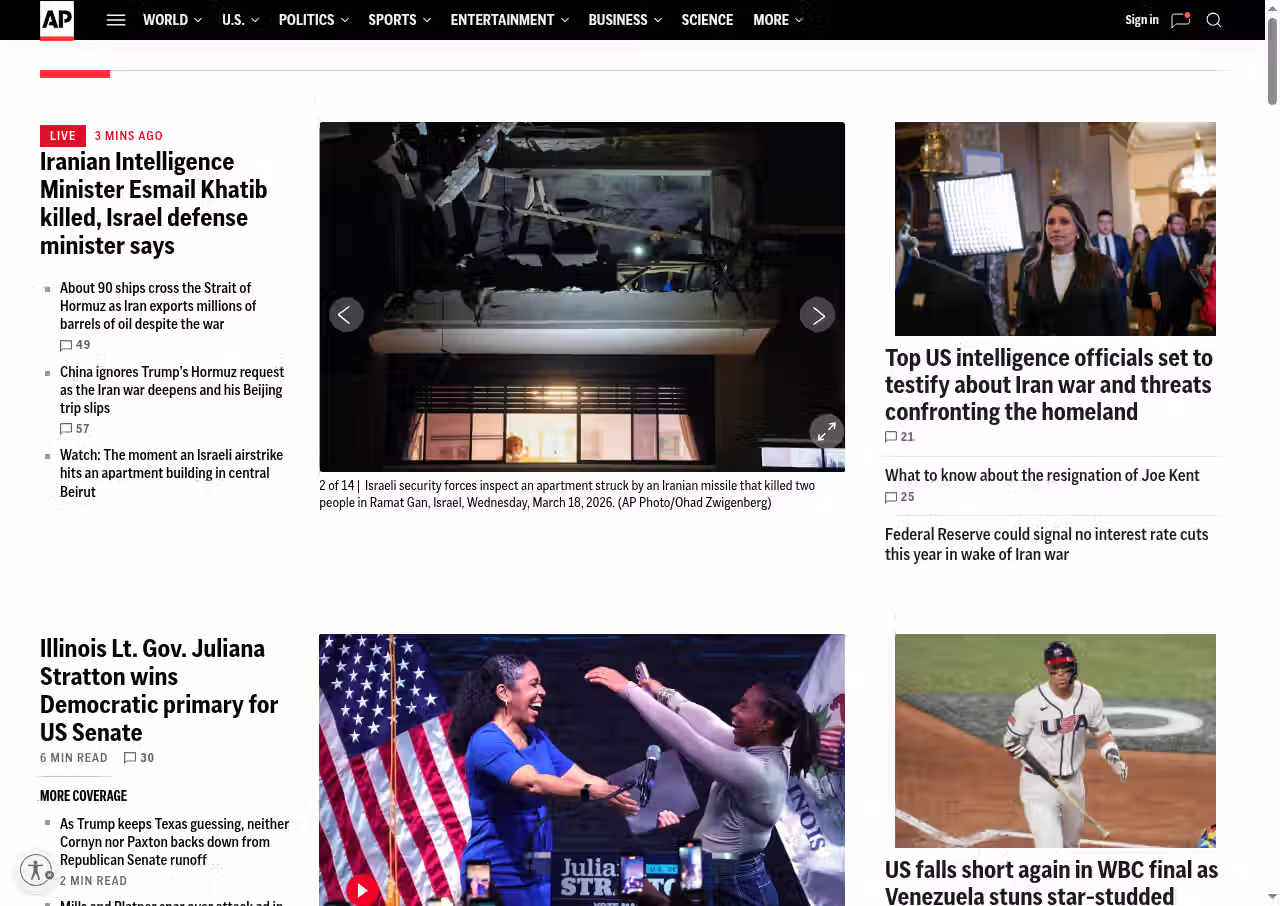Expand the Politics dropdown menu
The width and height of the screenshot is (1280, 906).
[313, 20]
